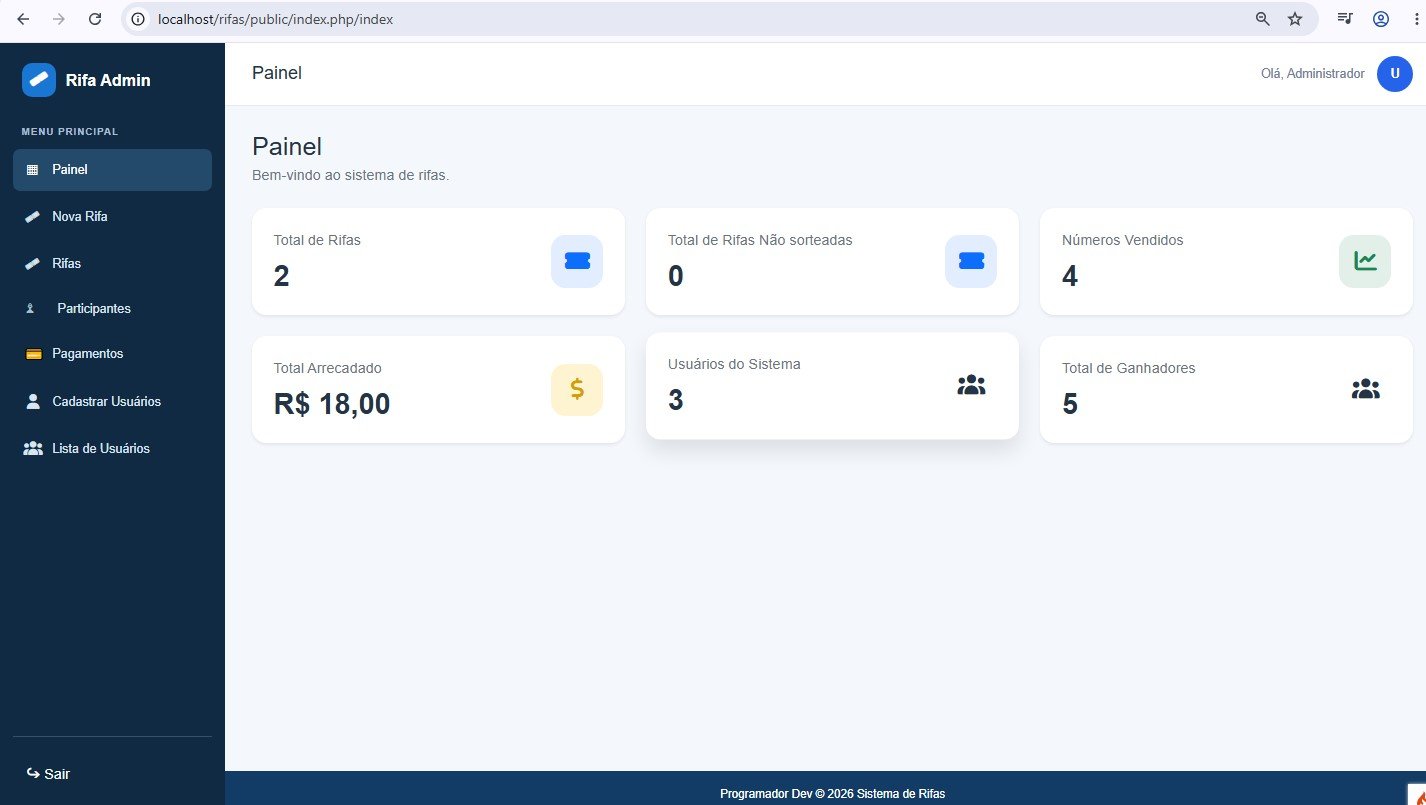This screenshot has width=1426, height=805.
Task: Open the browser profile icon
Action: click(1381, 19)
